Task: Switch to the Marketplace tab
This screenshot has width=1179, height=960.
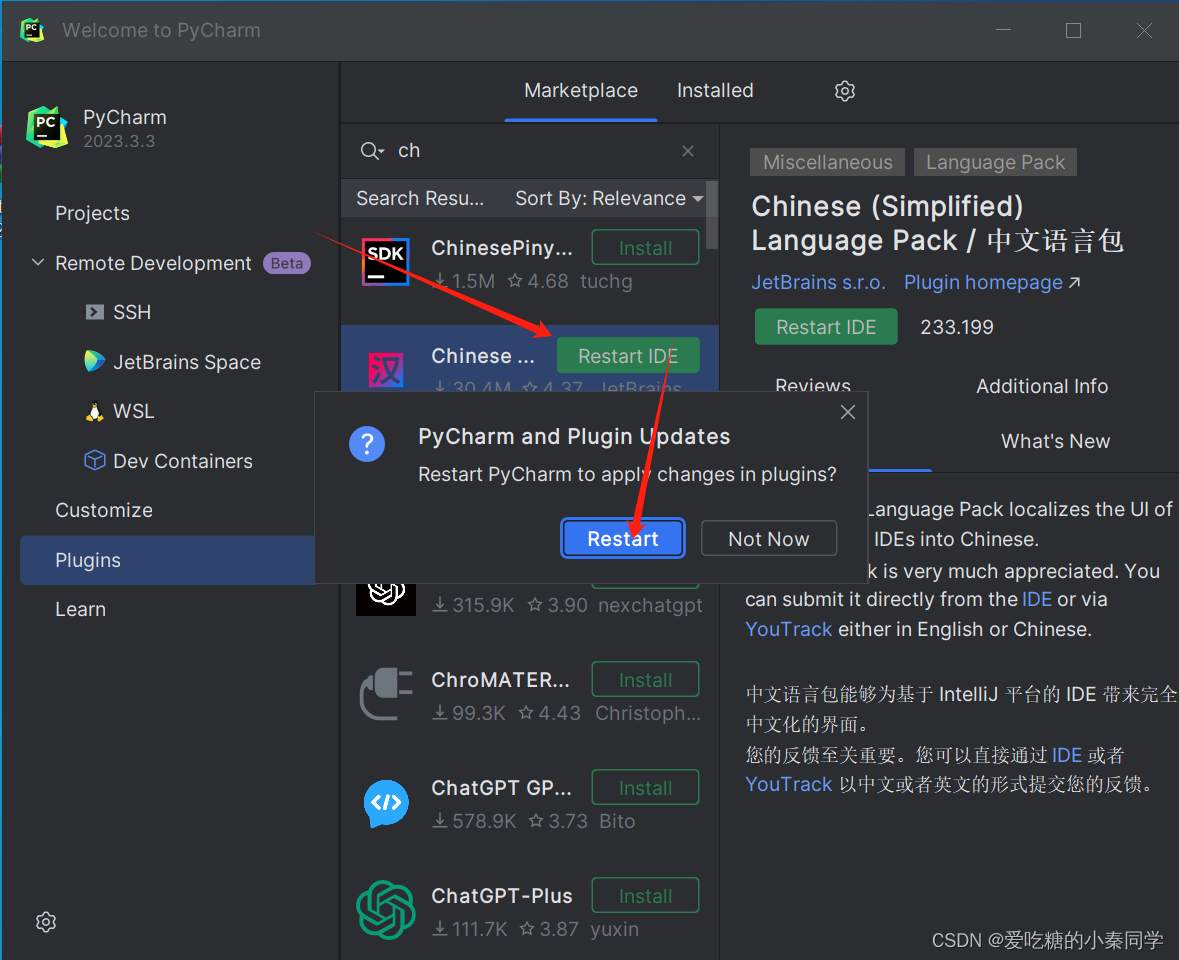Action: [x=580, y=91]
